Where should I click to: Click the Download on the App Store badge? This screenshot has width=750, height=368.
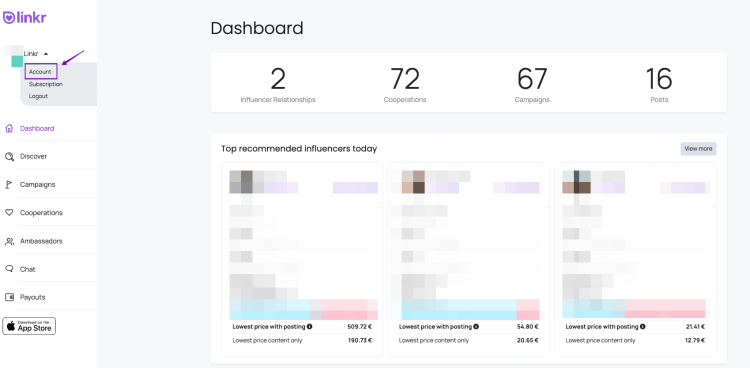(x=29, y=326)
